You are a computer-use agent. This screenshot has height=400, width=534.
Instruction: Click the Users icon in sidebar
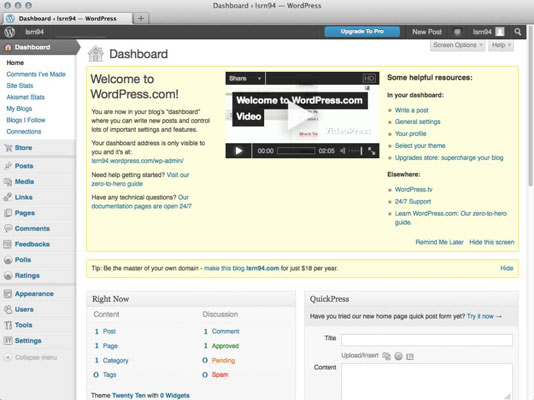pyautogui.click(x=8, y=309)
